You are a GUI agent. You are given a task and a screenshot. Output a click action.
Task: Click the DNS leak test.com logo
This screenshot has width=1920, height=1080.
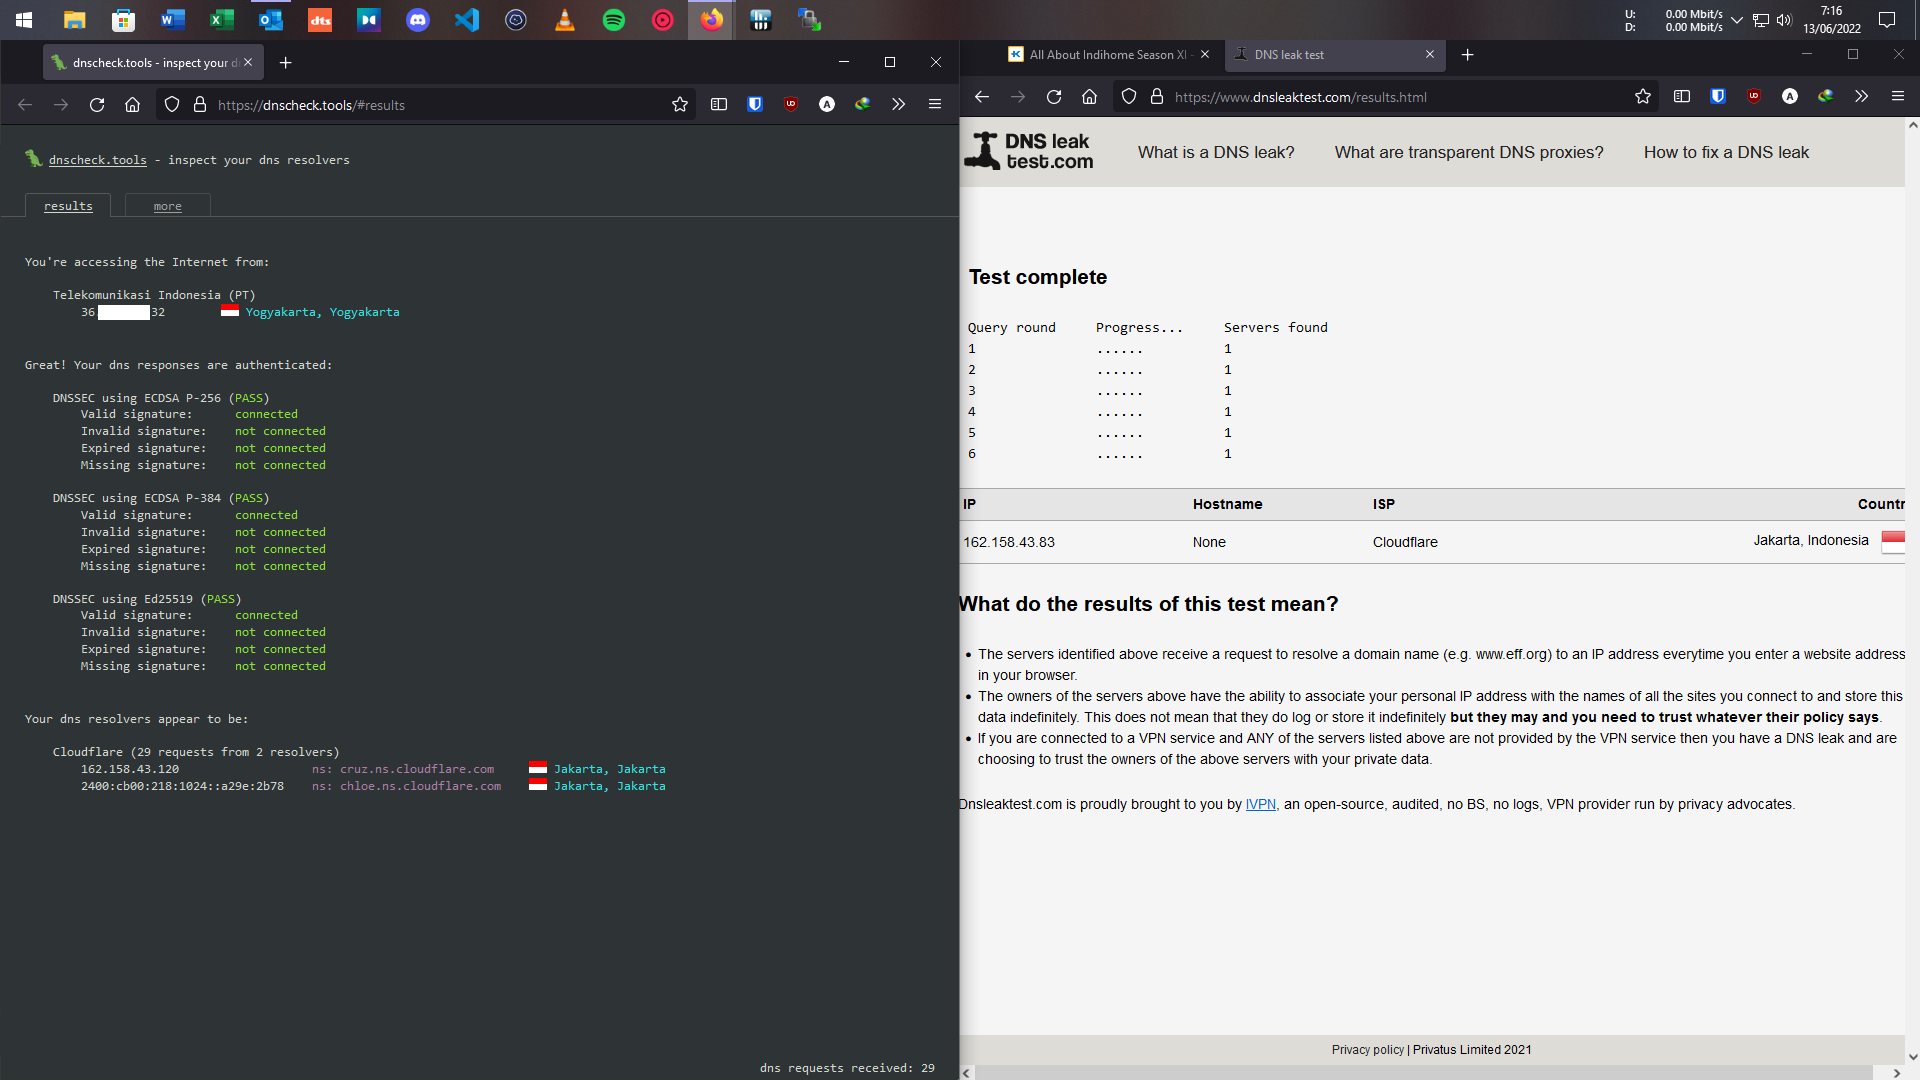tap(1029, 151)
